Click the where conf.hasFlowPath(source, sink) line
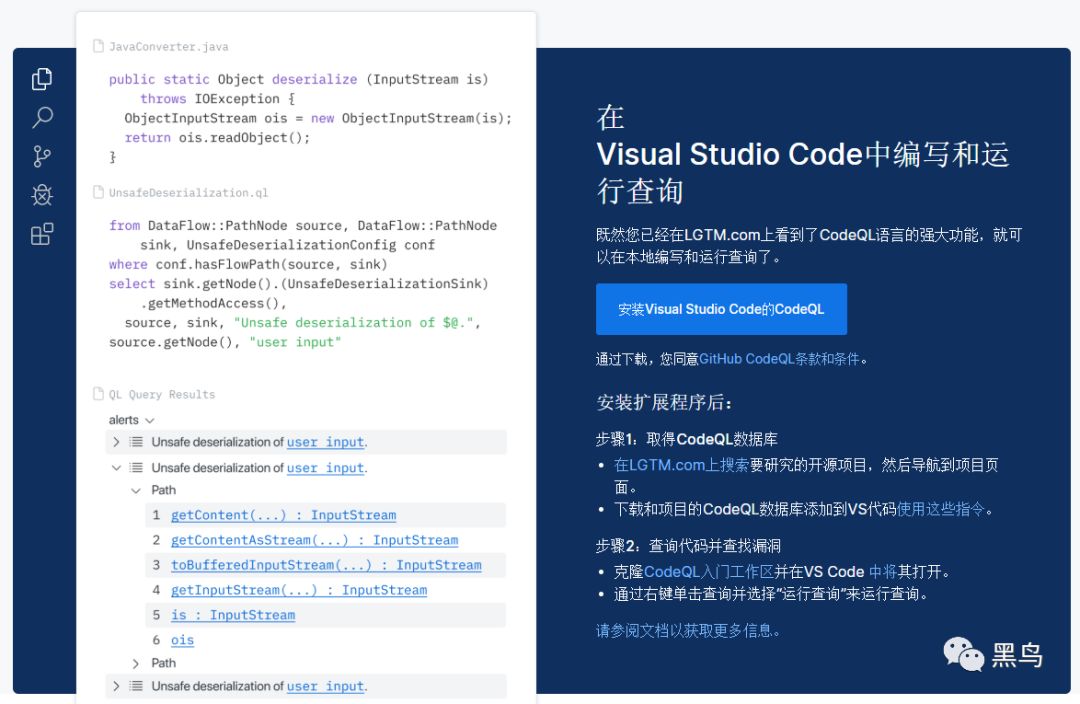1080x704 pixels. click(248, 265)
